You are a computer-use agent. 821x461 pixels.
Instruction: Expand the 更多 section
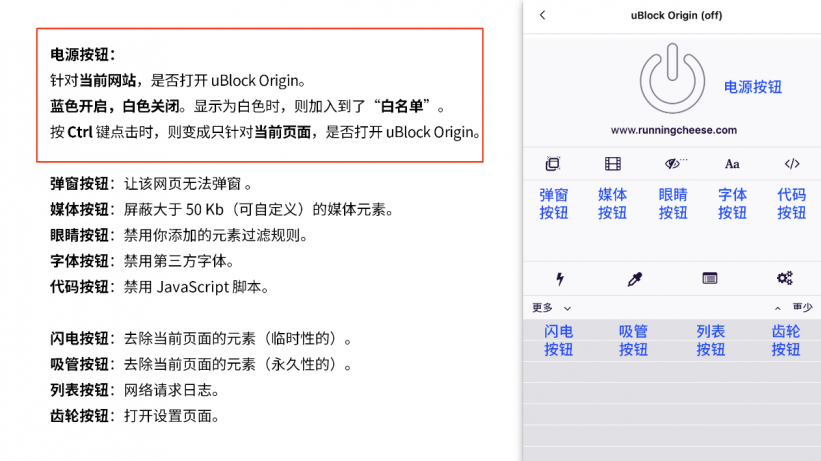click(551, 308)
